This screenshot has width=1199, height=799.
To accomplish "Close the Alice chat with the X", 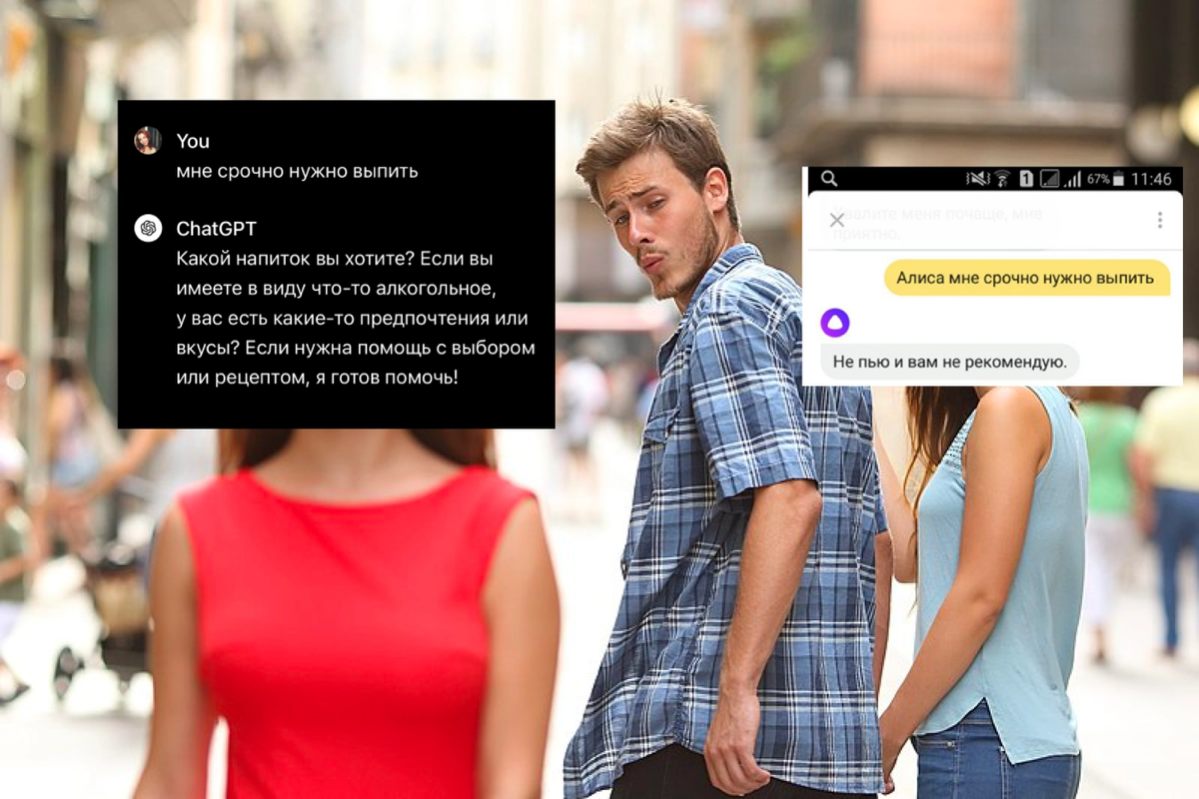I will click(x=837, y=220).
